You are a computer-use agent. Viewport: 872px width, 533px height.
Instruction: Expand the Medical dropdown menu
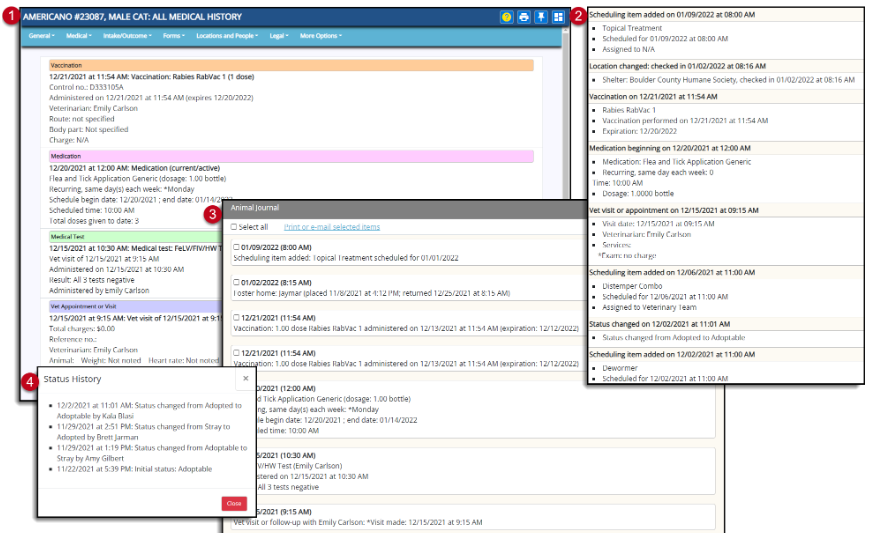pos(79,36)
